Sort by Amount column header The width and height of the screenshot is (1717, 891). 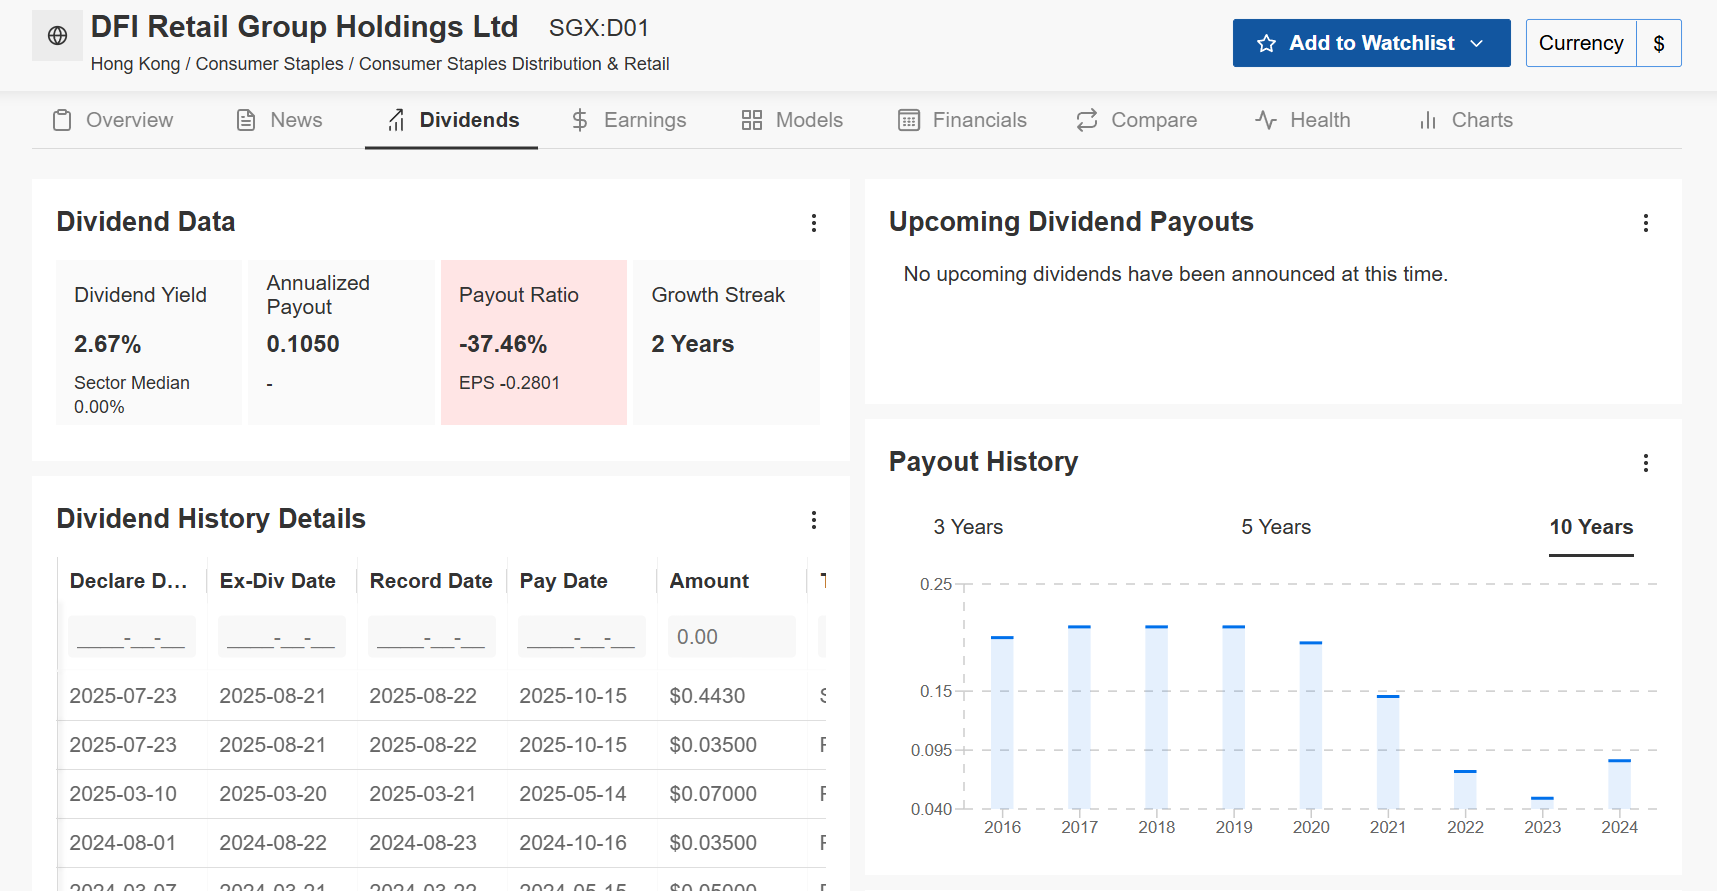709,581
